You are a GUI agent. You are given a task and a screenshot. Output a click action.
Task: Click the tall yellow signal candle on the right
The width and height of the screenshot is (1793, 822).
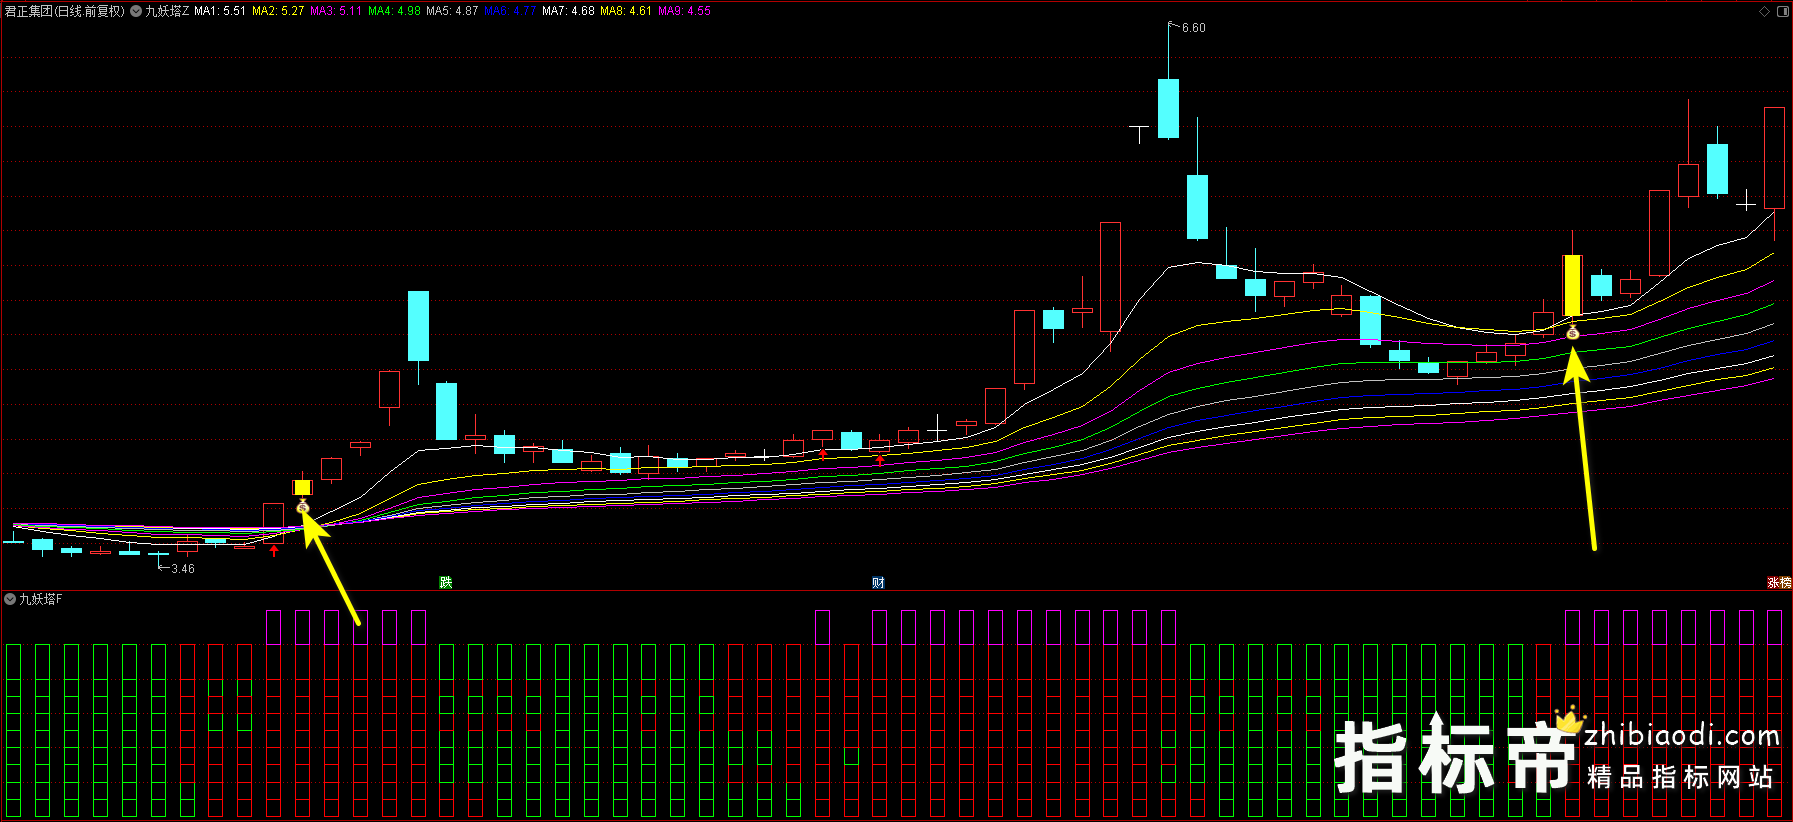pyautogui.click(x=1572, y=285)
